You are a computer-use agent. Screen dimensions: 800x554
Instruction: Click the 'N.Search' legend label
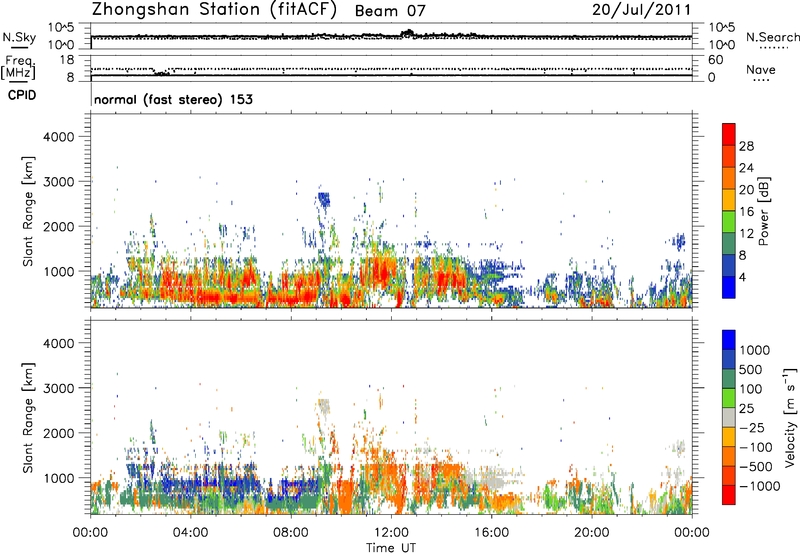point(772,37)
